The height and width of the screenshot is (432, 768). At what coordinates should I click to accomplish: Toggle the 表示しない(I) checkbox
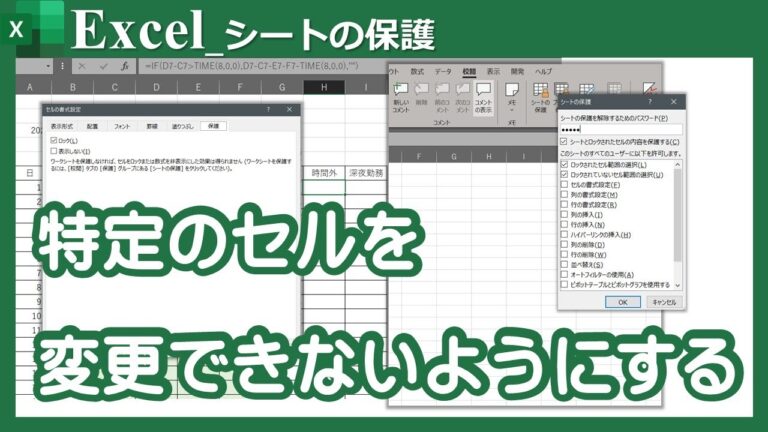[x=53, y=151]
